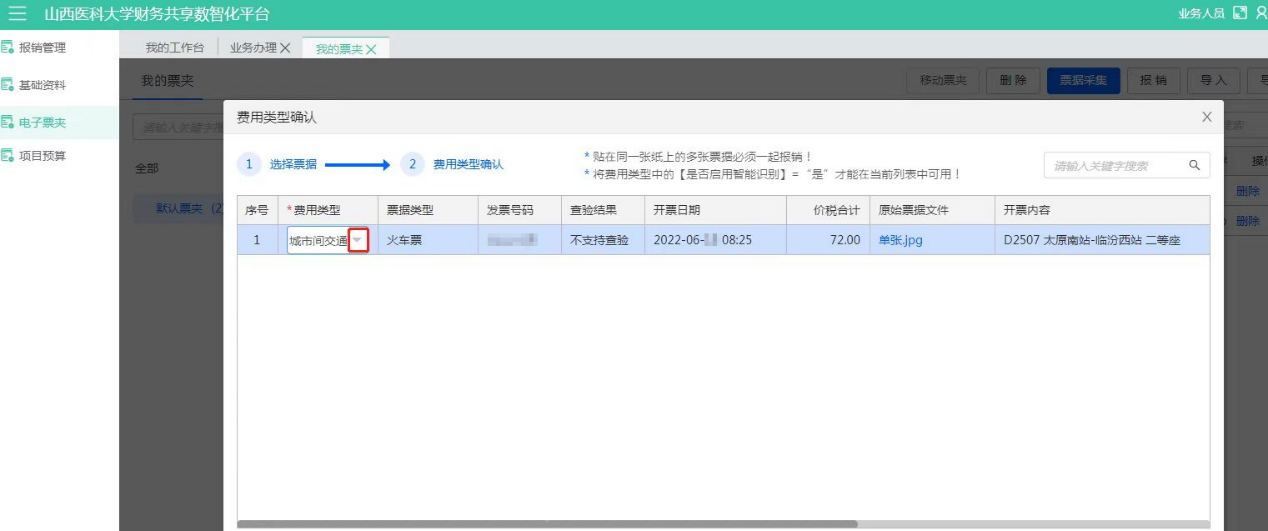The height and width of the screenshot is (531, 1268).
Task: Open the 单张.jpg original file link
Action: click(x=900, y=240)
